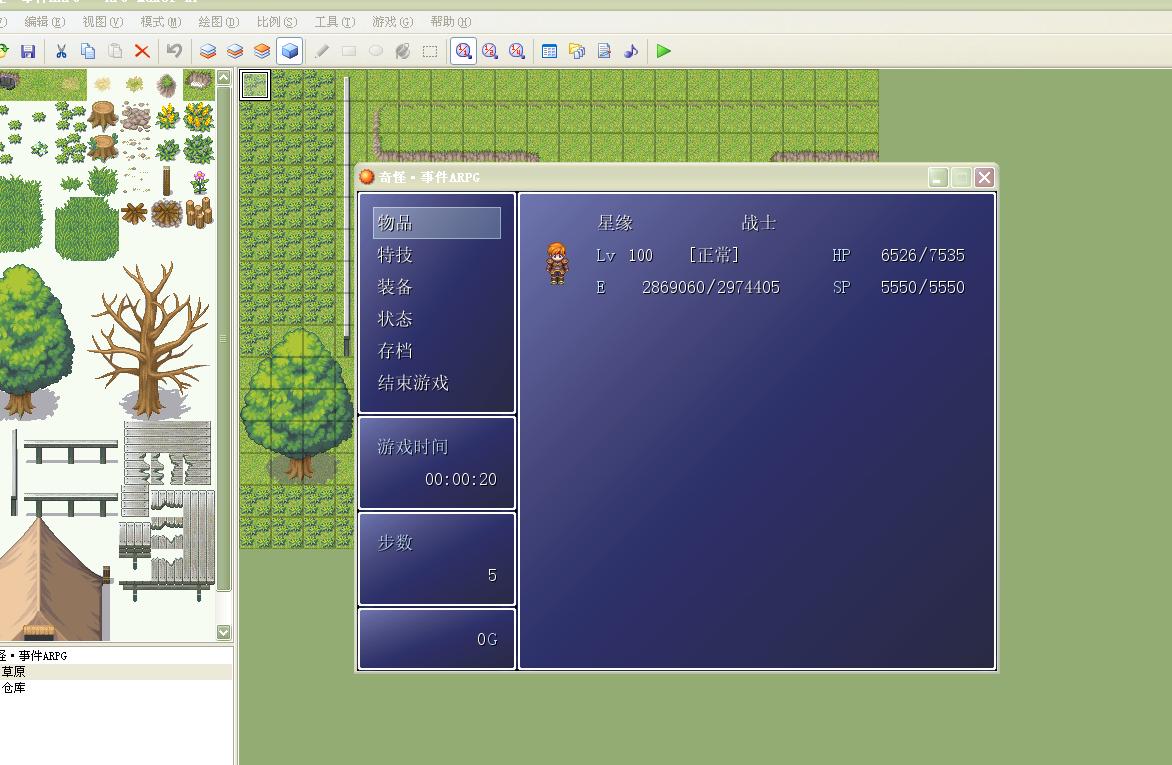The width and height of the screenshot is (1172, 765).
Task: Open the 工具(T) menu
Action: (334, 22)
